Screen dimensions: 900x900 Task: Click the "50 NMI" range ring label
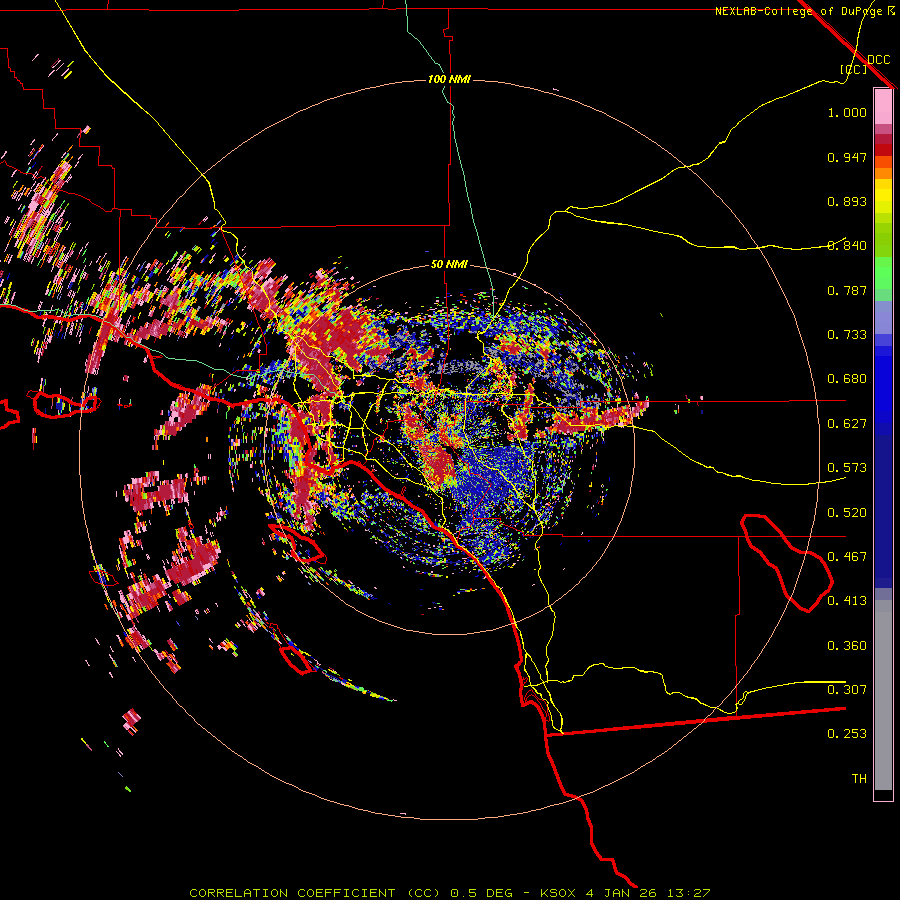tap(449, 264)
